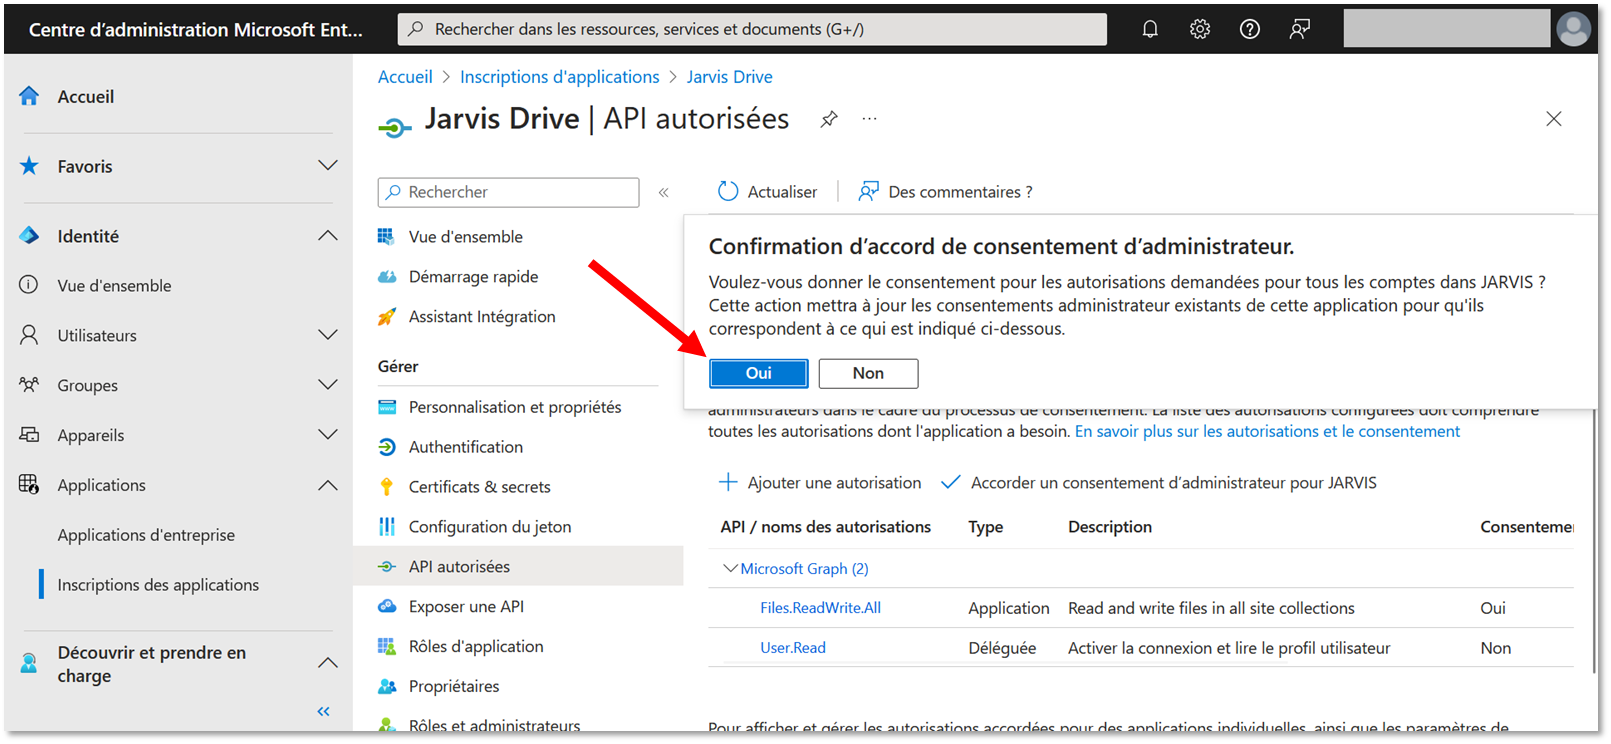Click Des commentaires ?
The width and height of the screenshot is (1611, 744).
945,192
